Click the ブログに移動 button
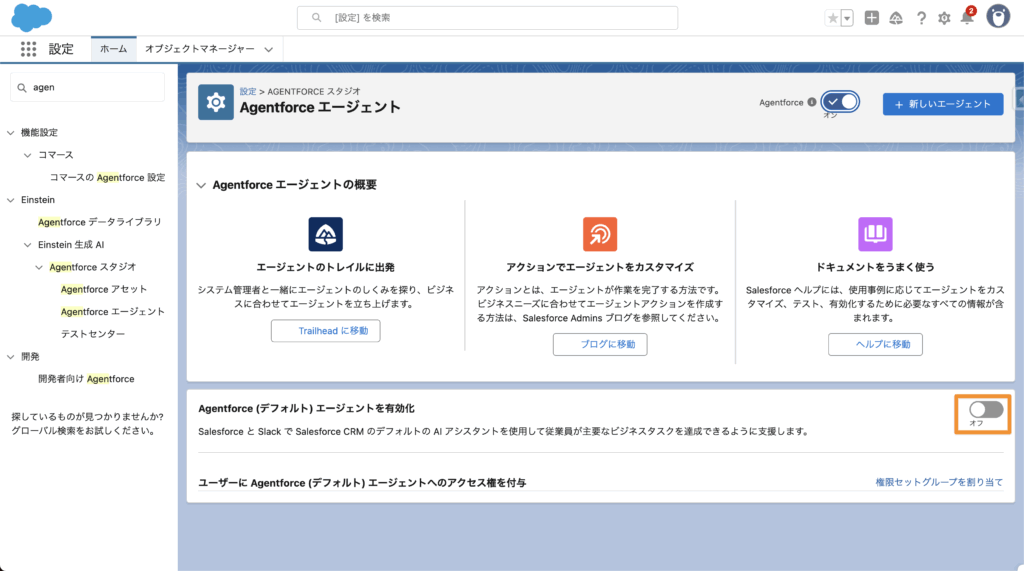1024x571 pixels. coord(600,344)
